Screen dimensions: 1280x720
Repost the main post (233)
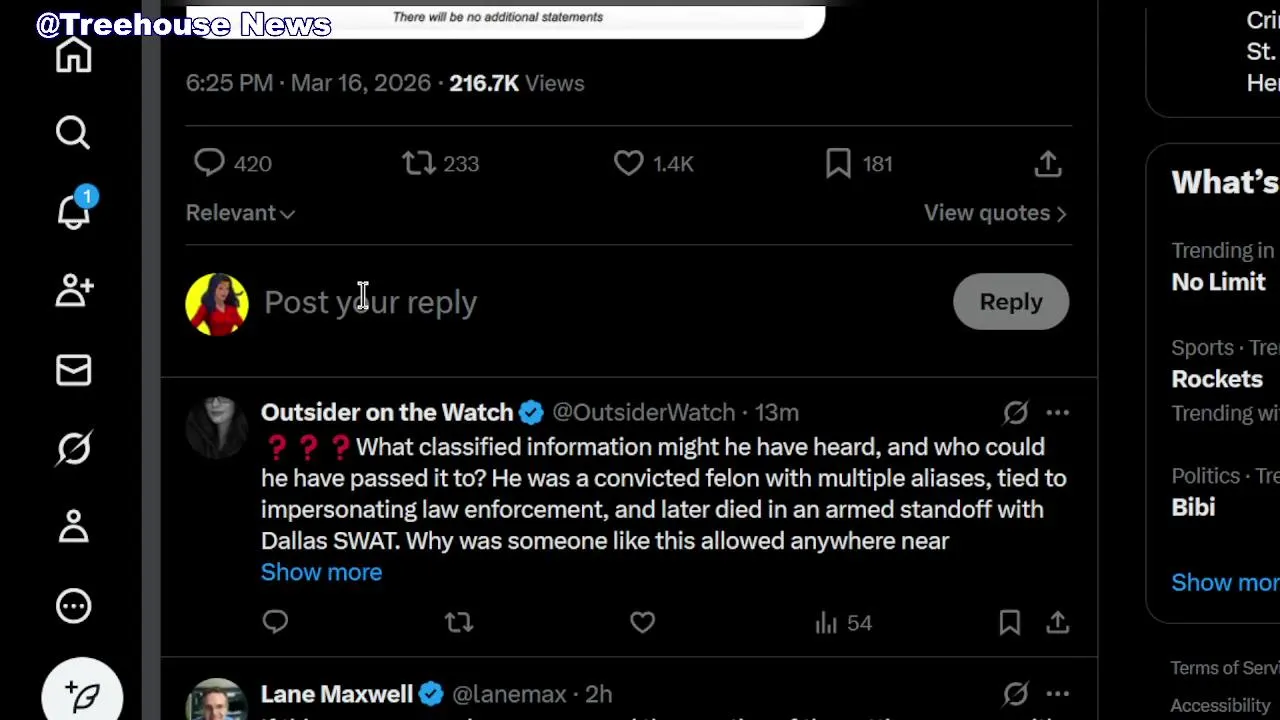[418, 163]
